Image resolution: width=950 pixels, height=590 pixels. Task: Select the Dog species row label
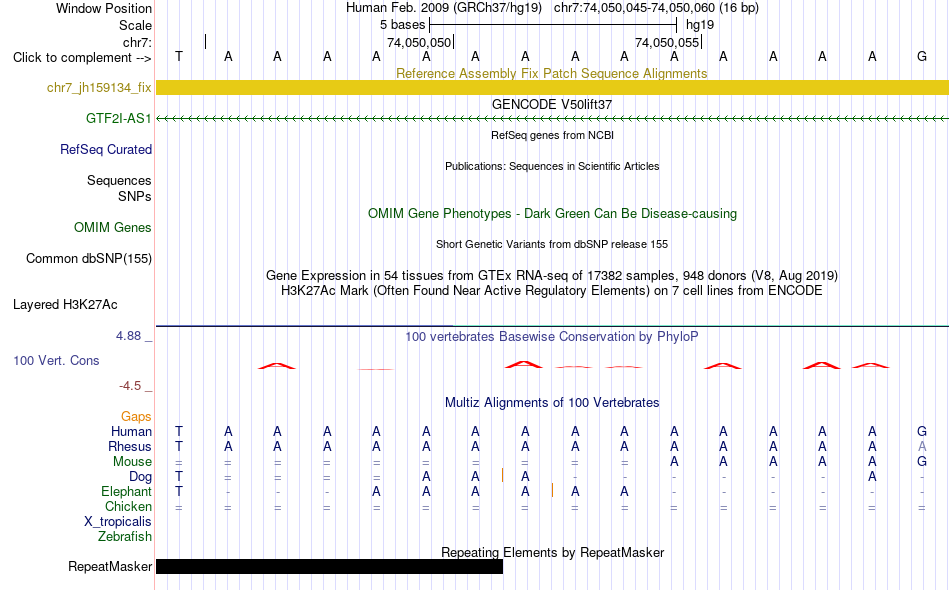[141, 477]
